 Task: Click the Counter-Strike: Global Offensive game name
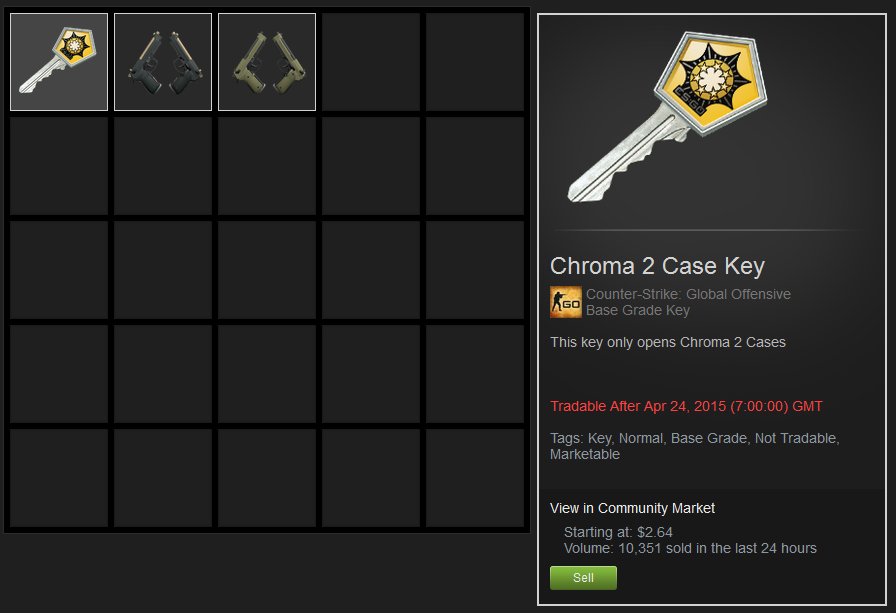688,294
